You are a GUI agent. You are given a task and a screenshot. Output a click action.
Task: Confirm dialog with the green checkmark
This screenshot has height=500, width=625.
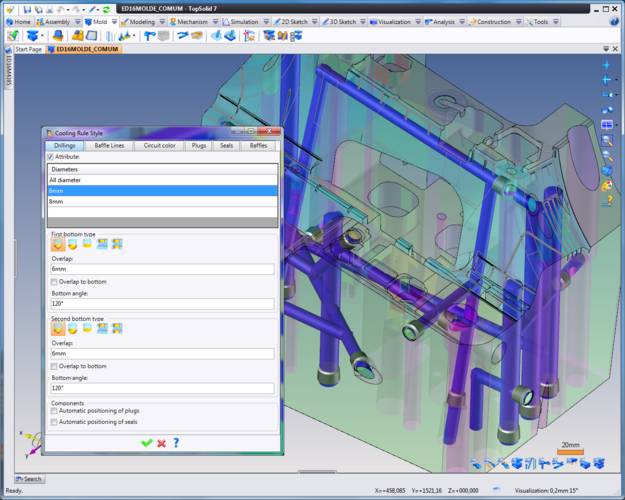pos(146,442)
